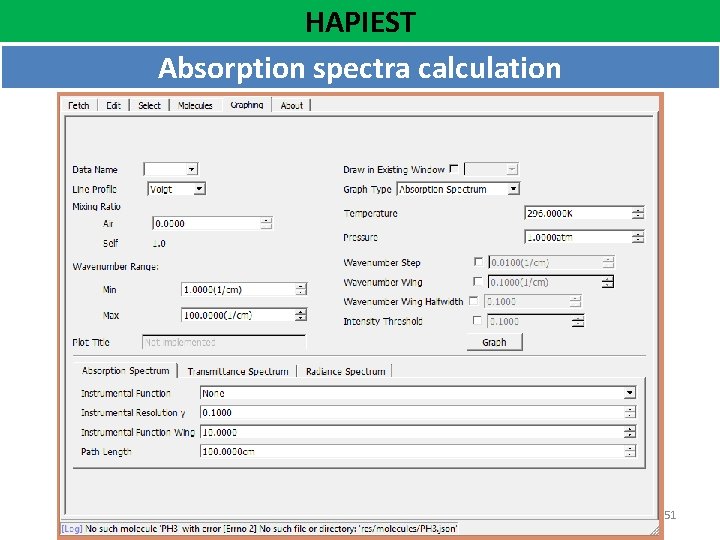This screenshot has width=720, height=540.
Task: Open the About tab
Action: click(292, 105)
